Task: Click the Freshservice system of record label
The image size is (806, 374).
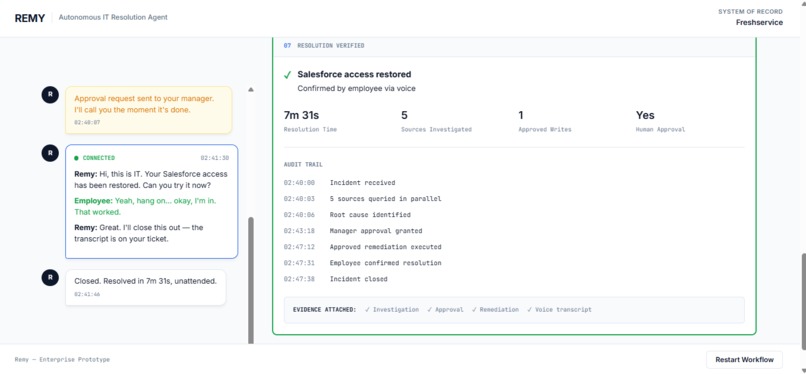Action: click(759, 22)
